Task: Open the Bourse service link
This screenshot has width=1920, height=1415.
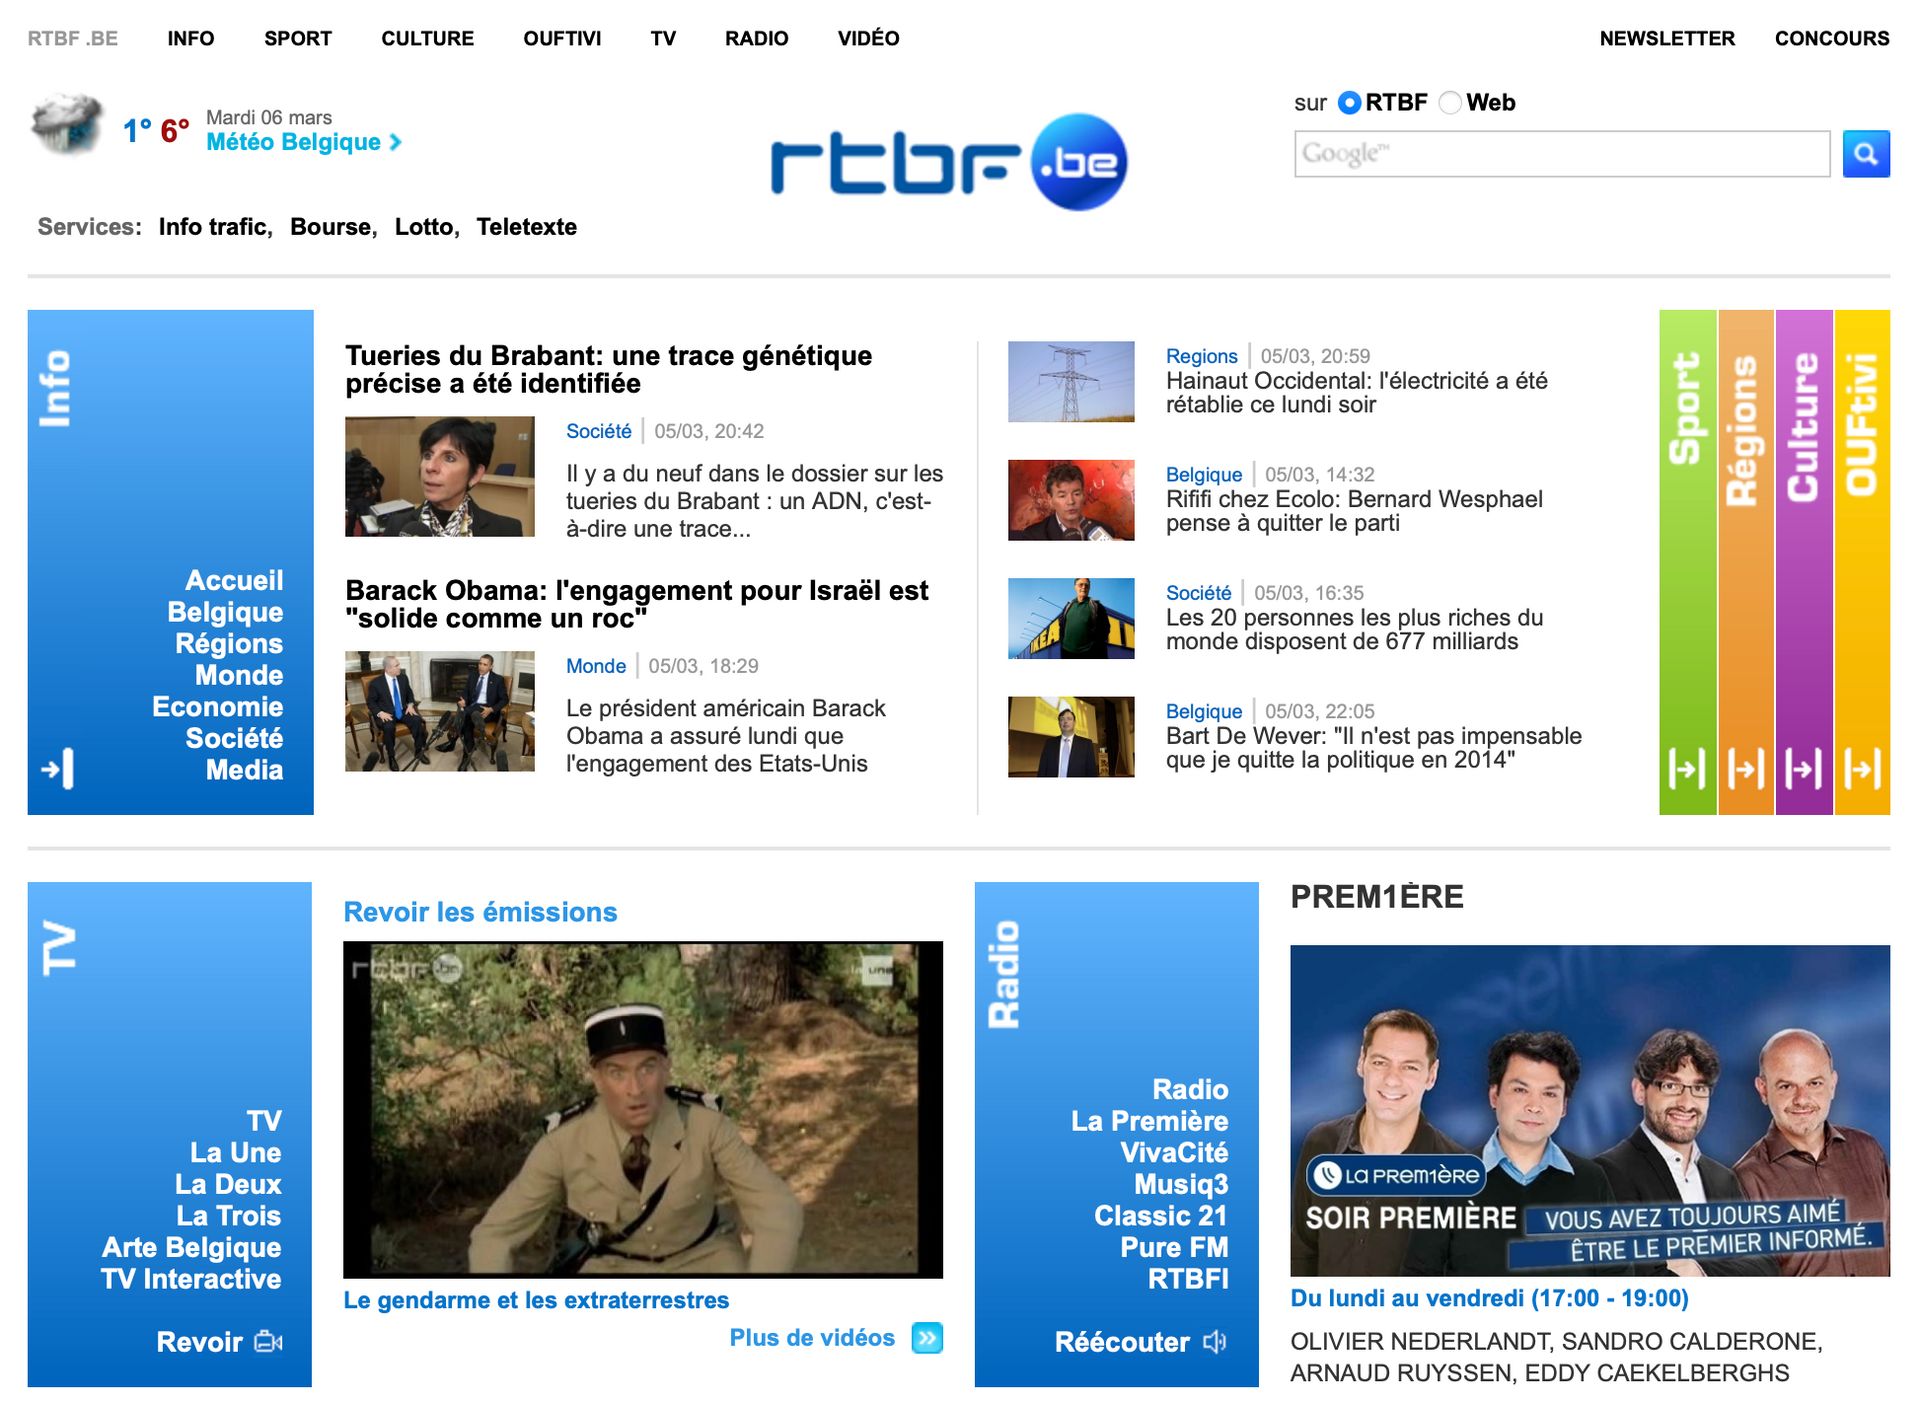Action: pyautogui.click(x=333, y=227)
